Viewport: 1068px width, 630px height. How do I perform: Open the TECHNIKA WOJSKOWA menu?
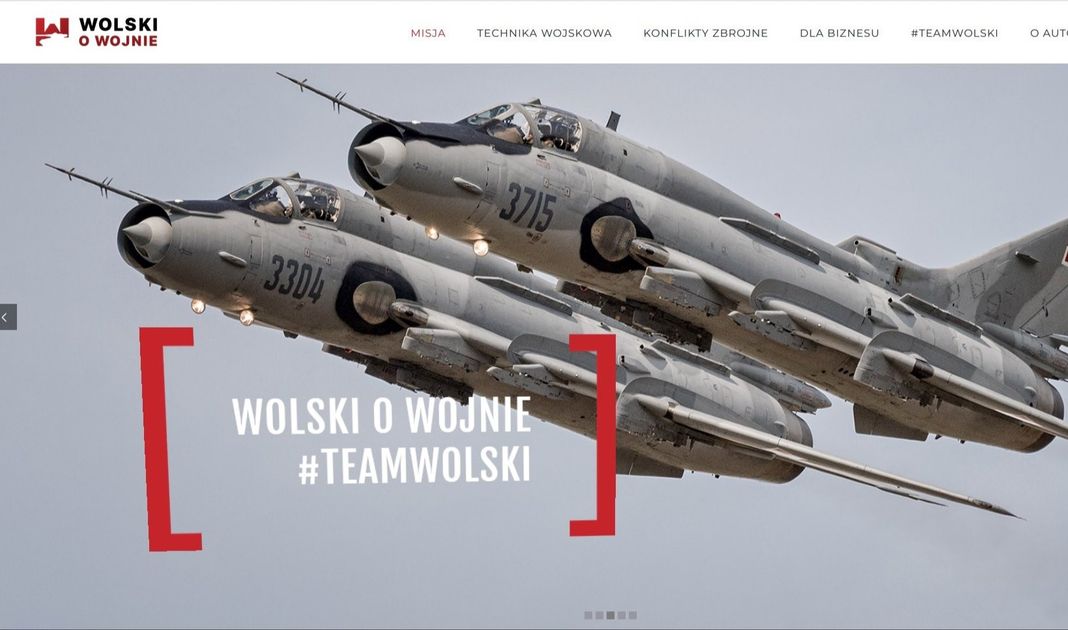click(x=544, y=33)
